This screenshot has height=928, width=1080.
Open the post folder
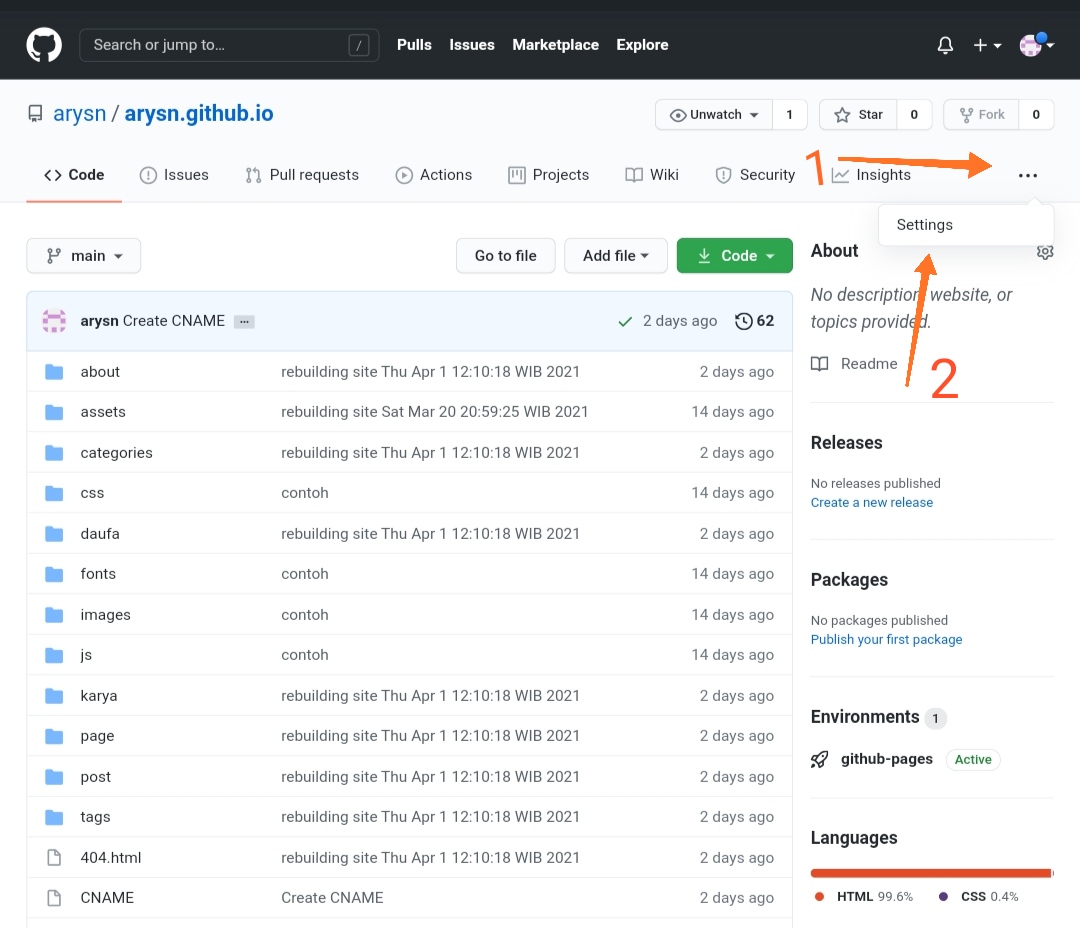(95, 777)
